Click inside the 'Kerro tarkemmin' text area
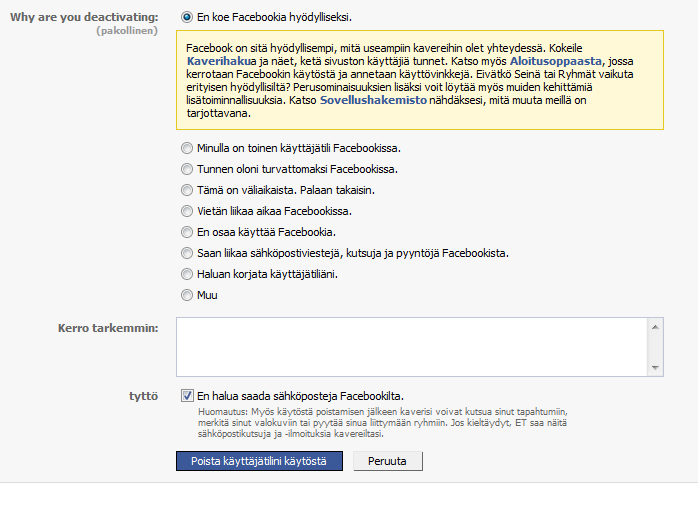 pyautogui.click(x=410, y=346)
